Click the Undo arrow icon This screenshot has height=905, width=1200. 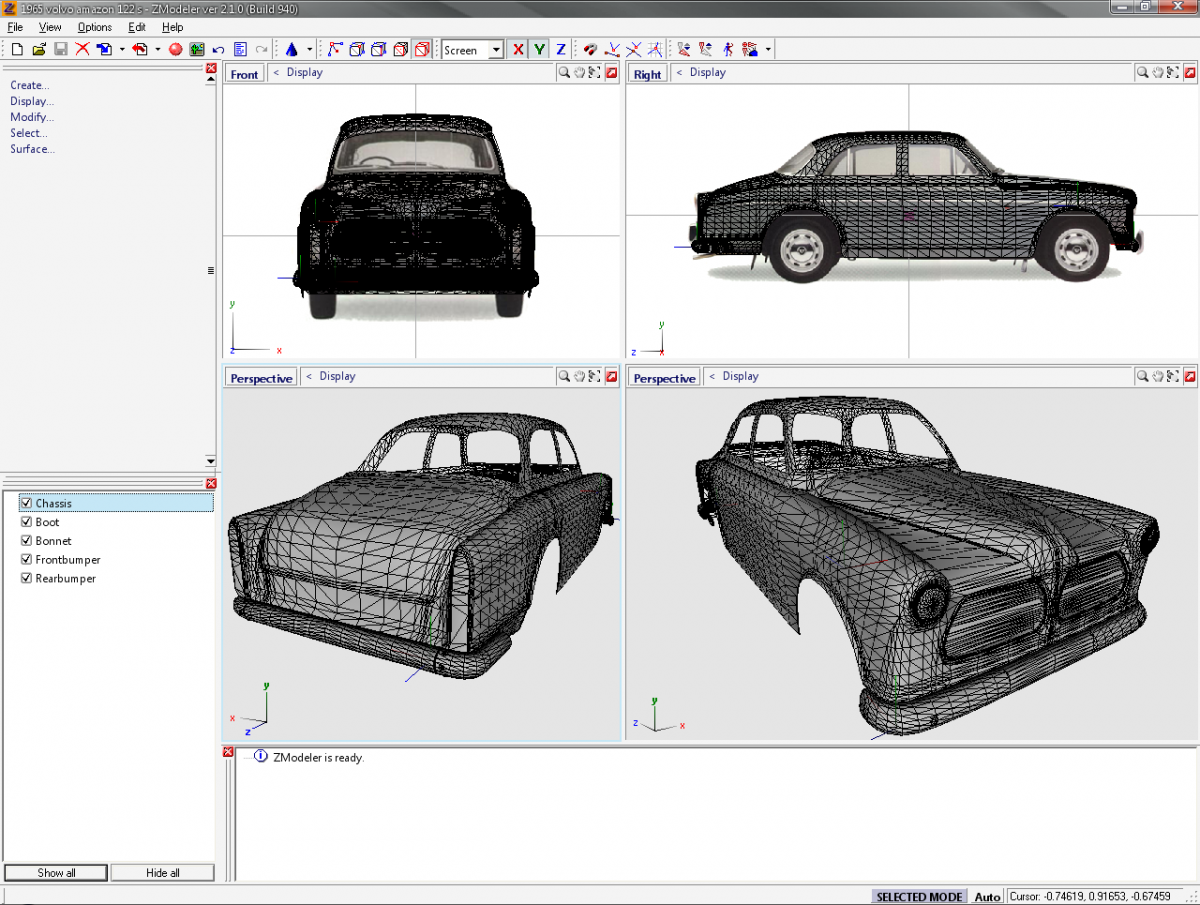coord(218,49)
